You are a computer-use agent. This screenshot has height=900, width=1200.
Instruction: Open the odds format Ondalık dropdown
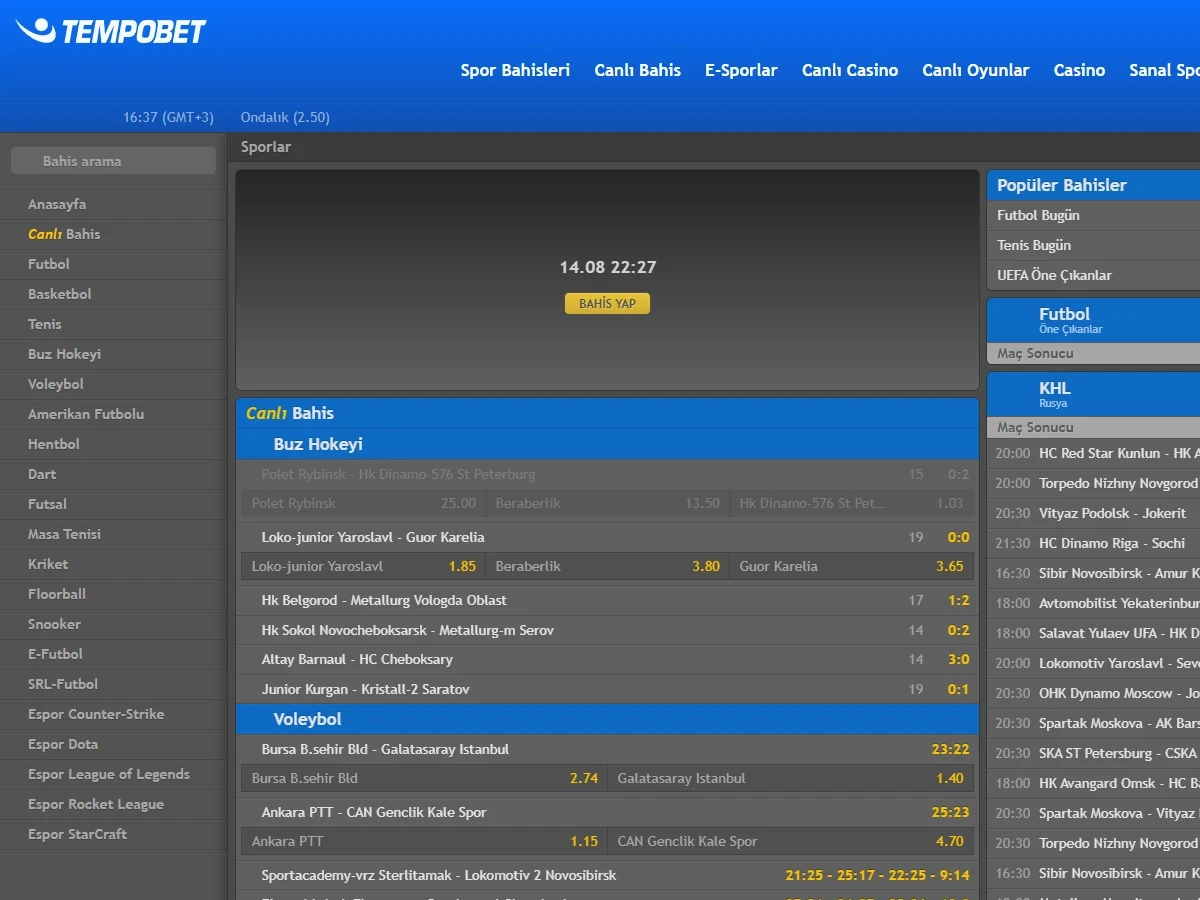point(285,117)
